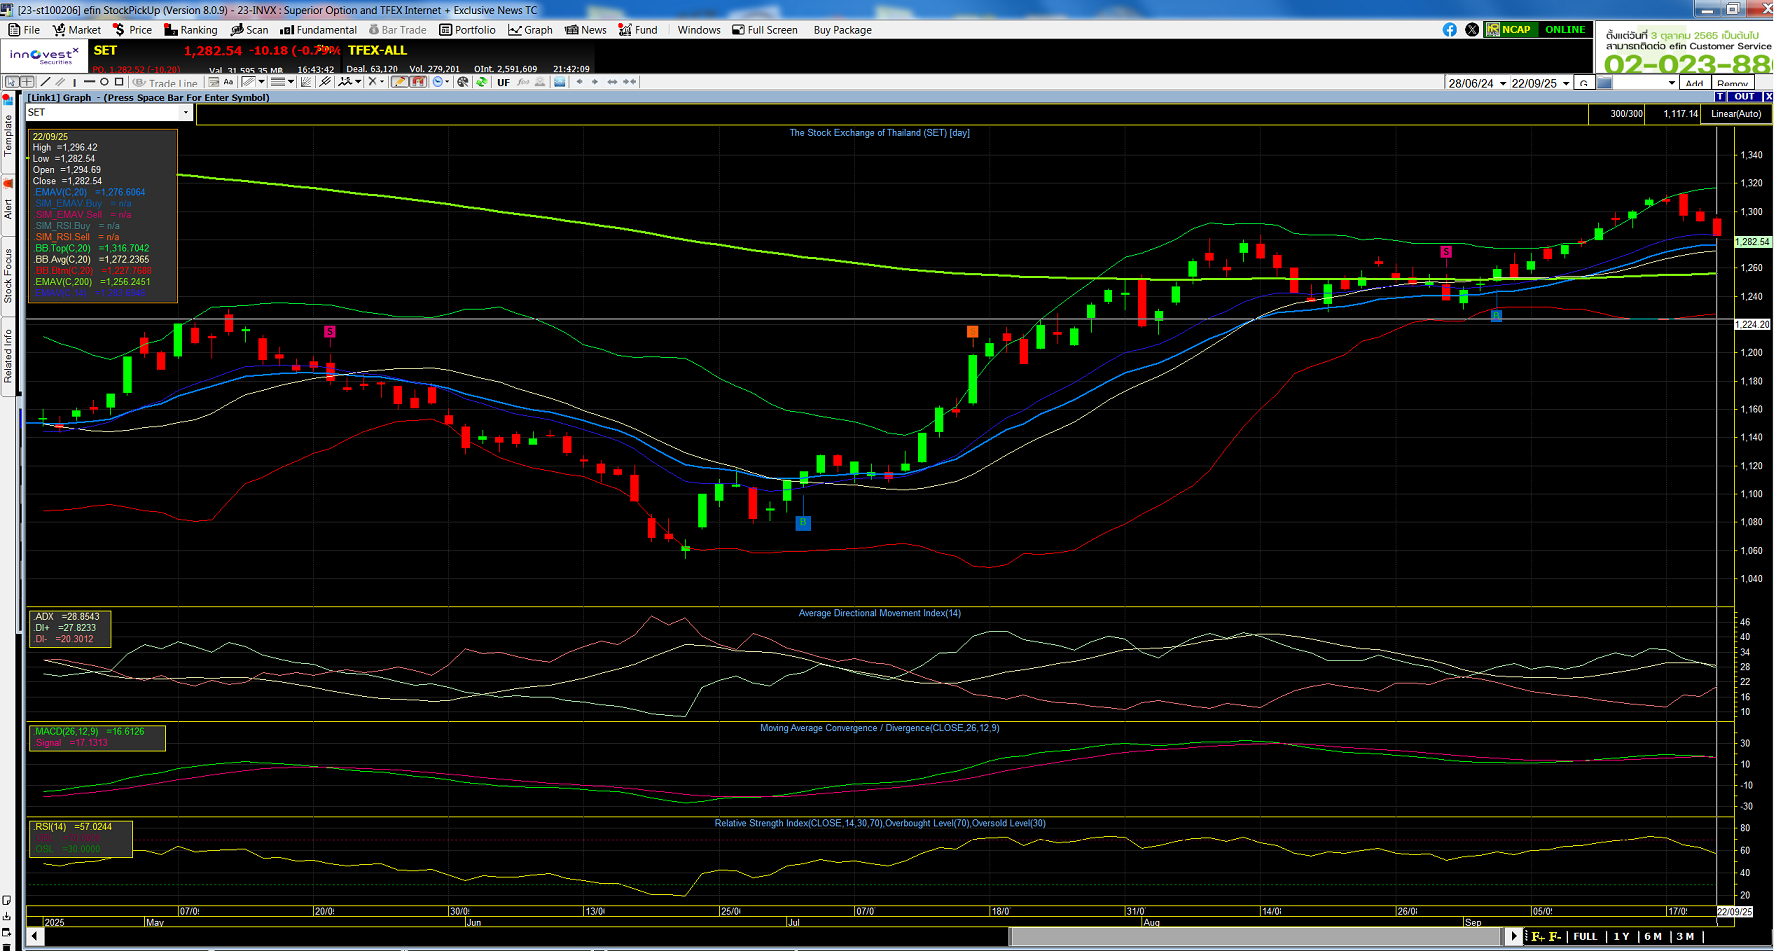Viewport: 1776px width, 951px height.
Task: Open the Market menu
Action: 77,30
